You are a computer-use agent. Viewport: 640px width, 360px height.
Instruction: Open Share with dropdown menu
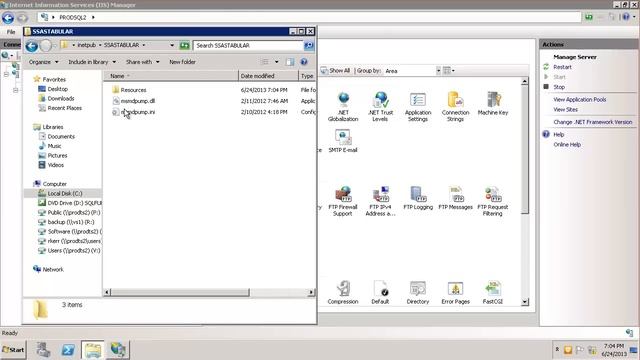(142, 62)
